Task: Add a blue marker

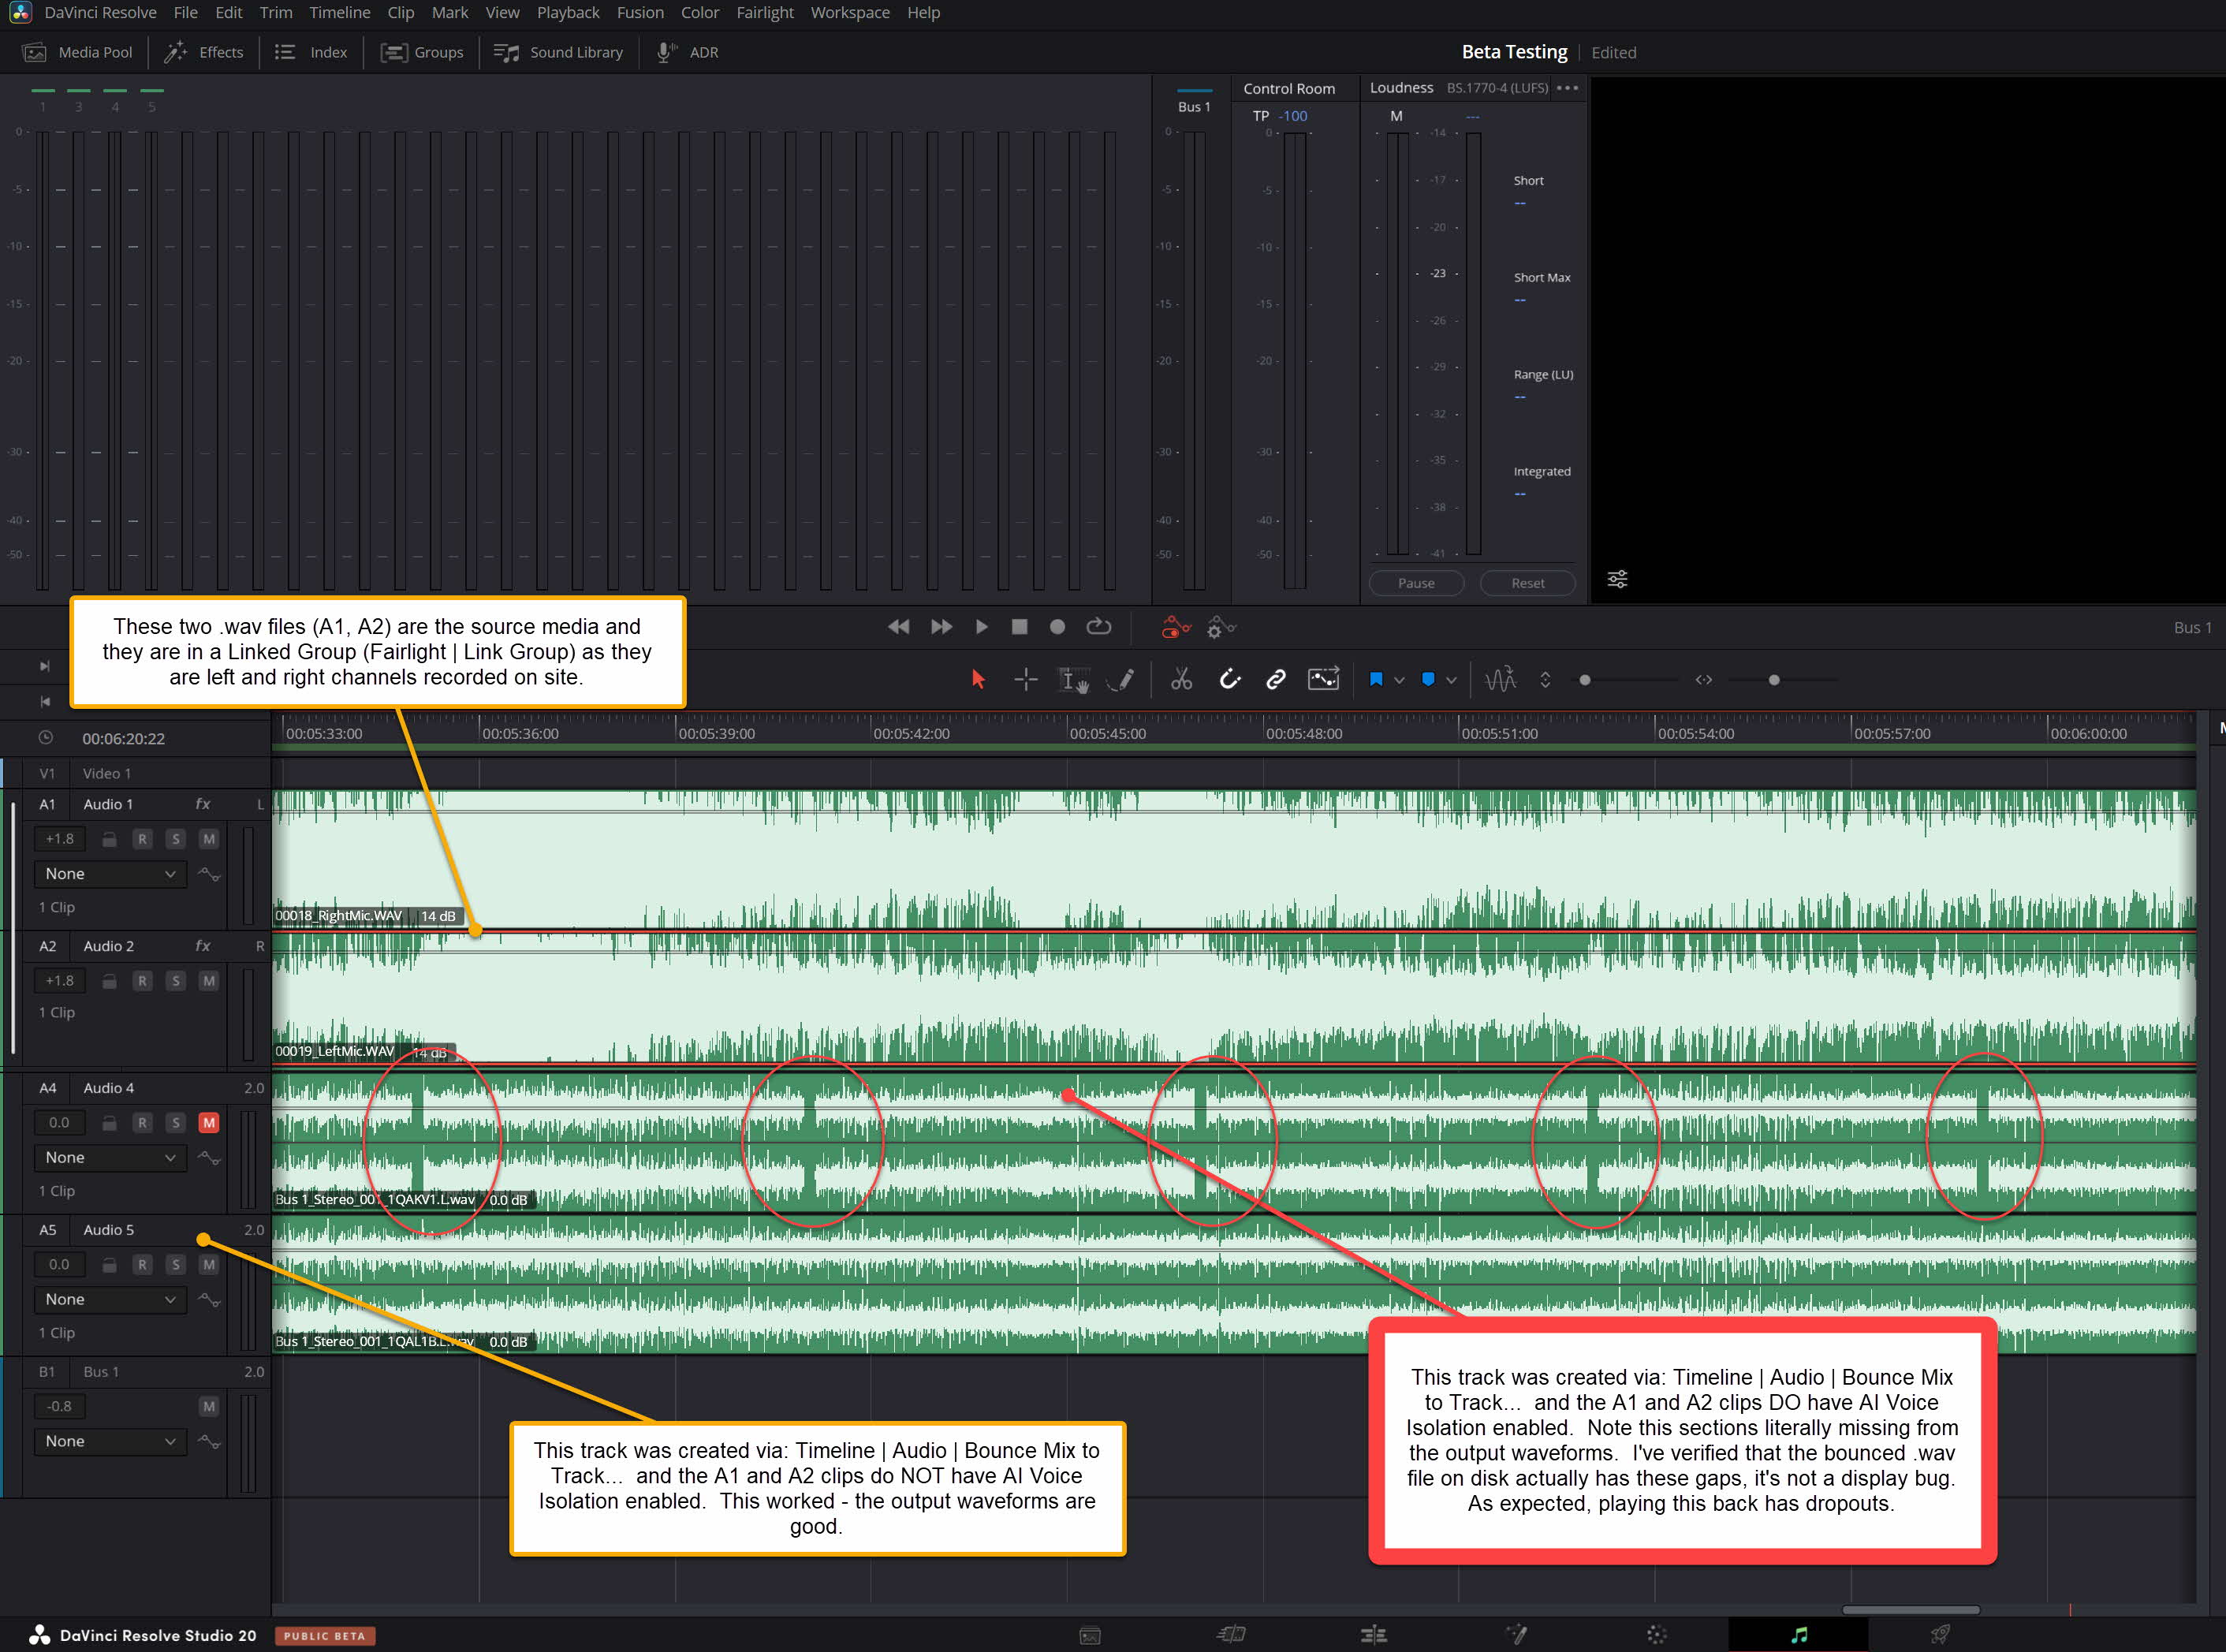Action: [1428, 680]
